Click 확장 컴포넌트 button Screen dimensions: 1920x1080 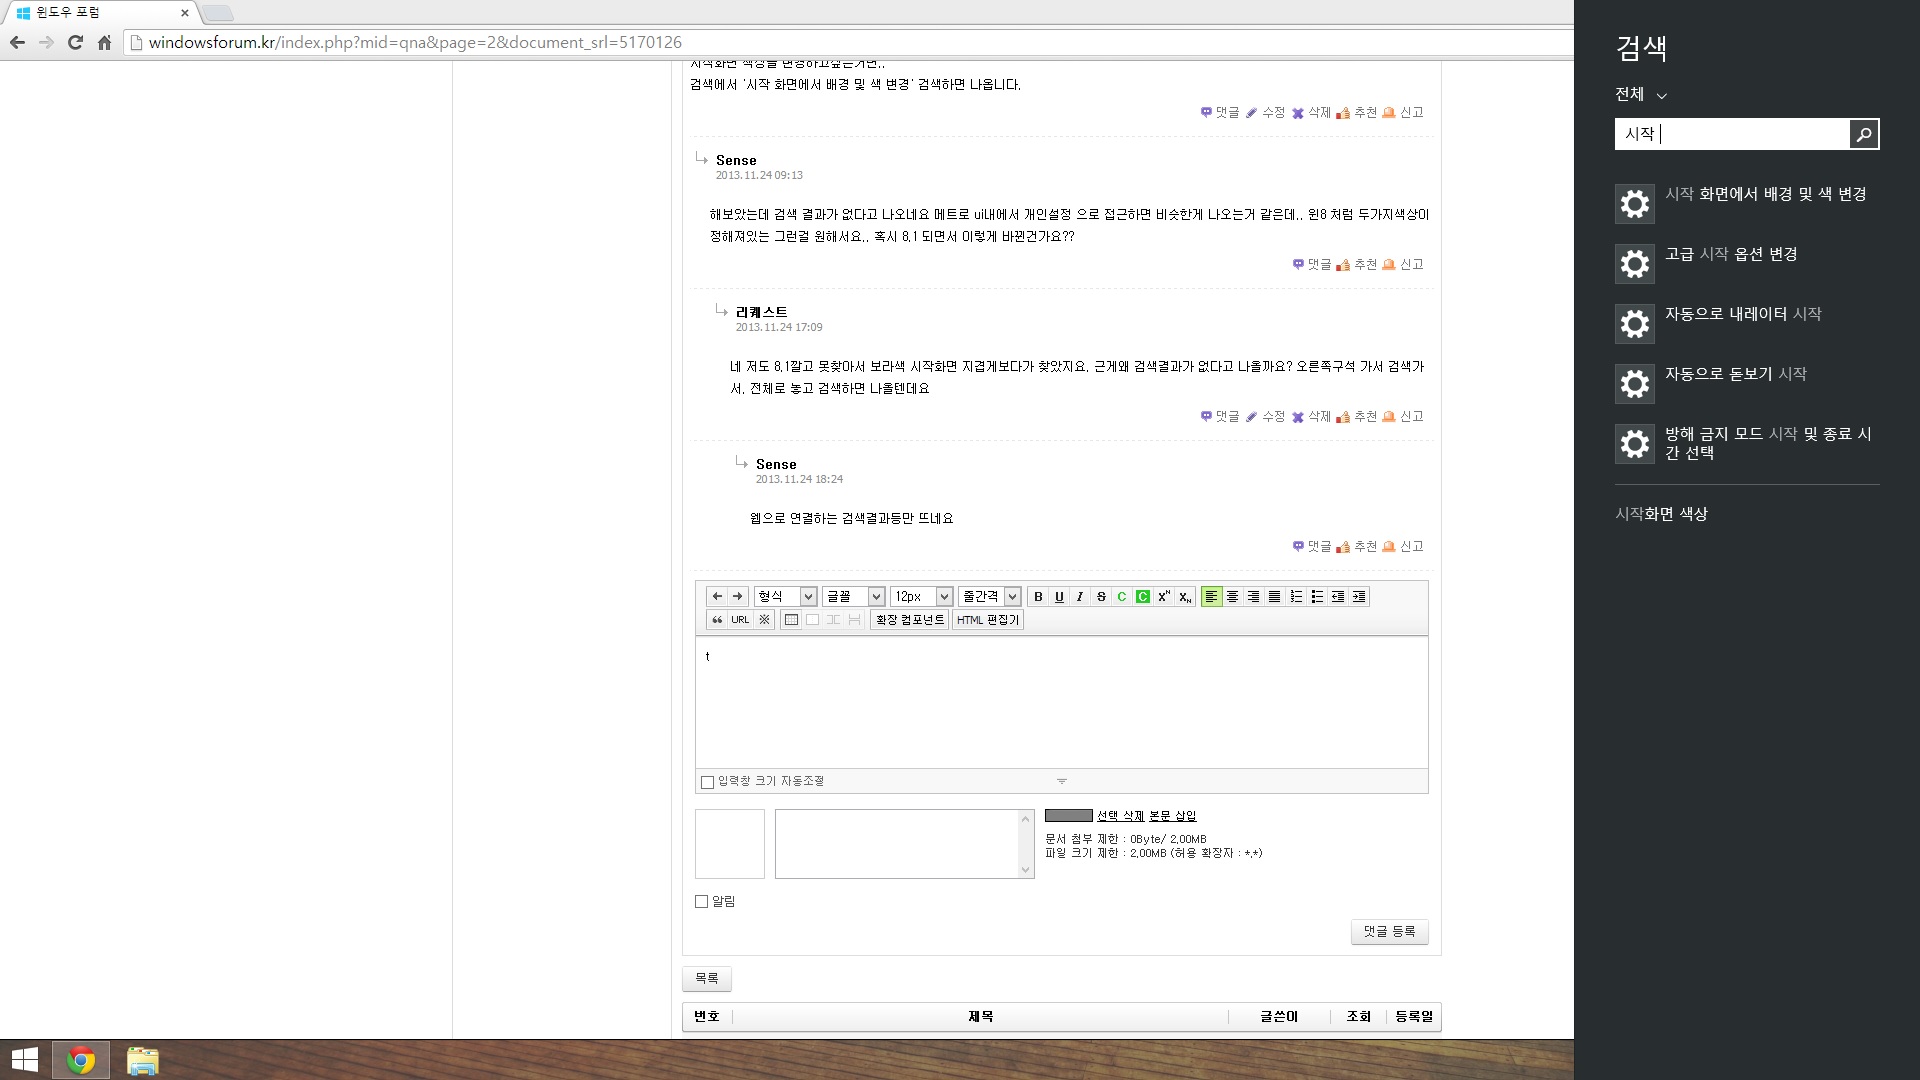click(x=910, y=620)
